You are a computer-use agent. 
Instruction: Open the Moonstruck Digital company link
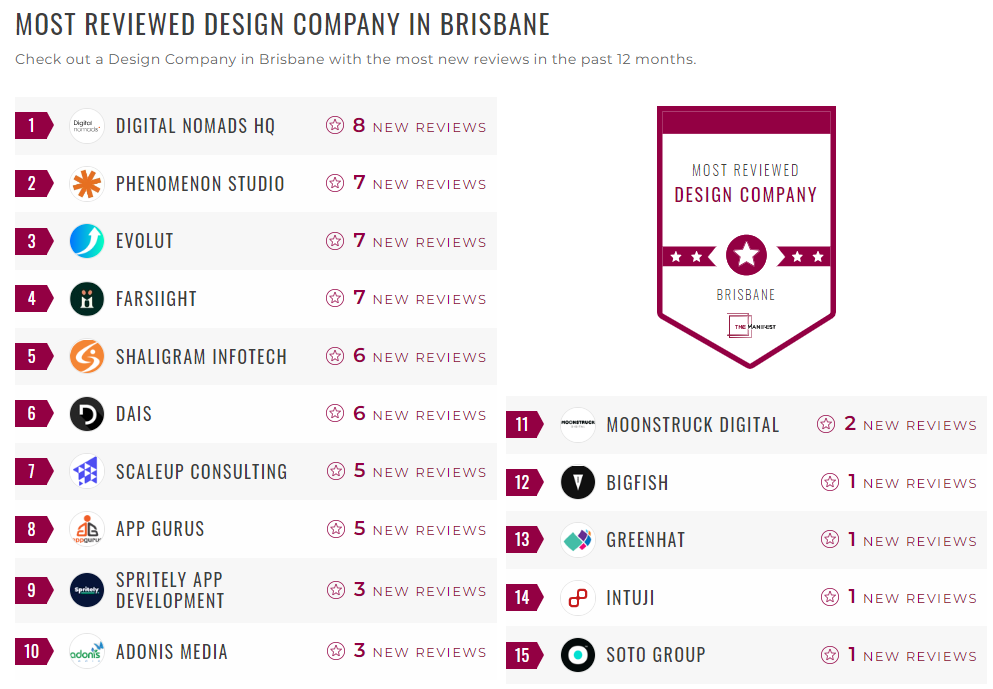pos(692,425)
